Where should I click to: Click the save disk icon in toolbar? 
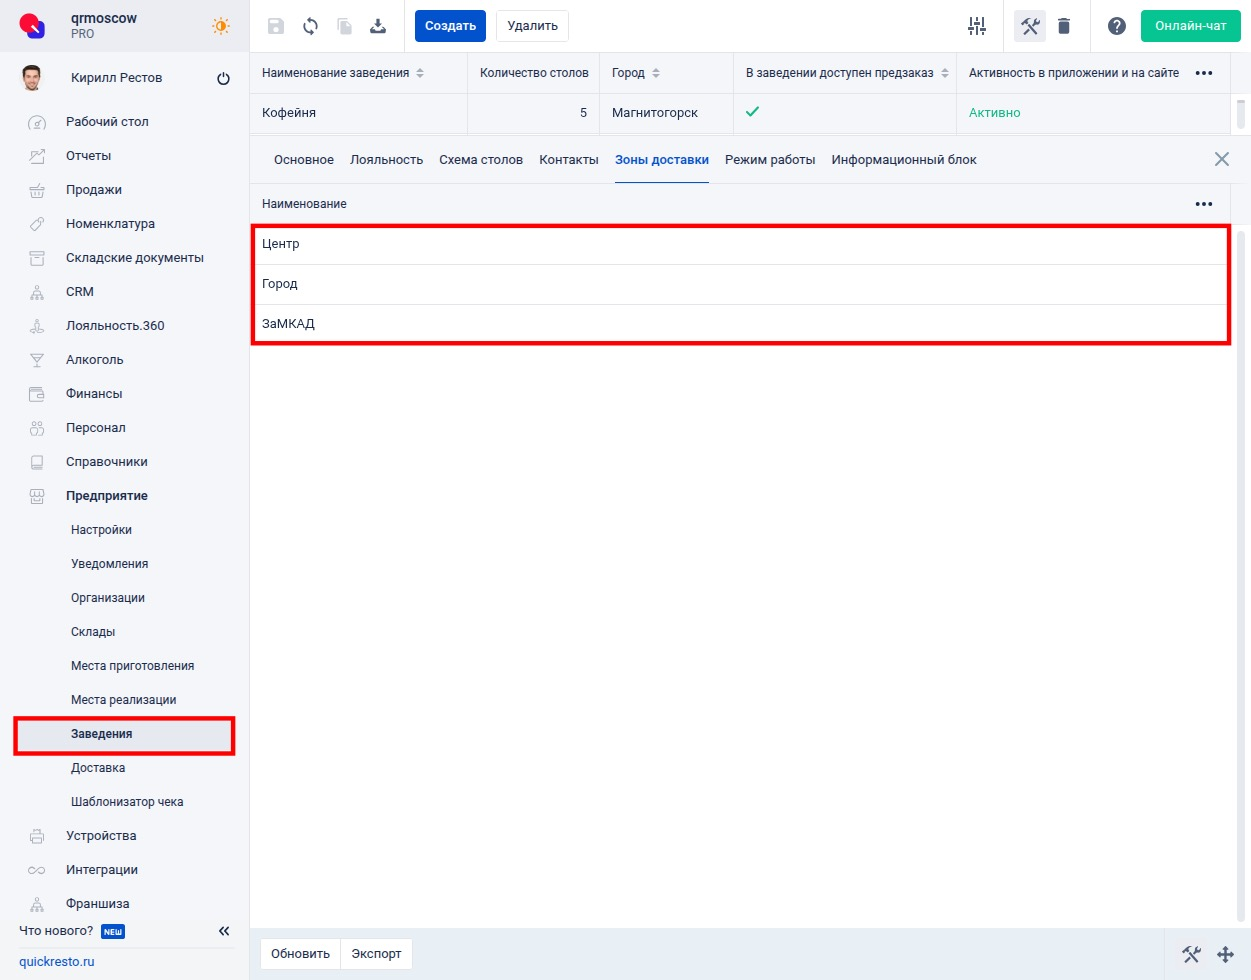[276, 26]
